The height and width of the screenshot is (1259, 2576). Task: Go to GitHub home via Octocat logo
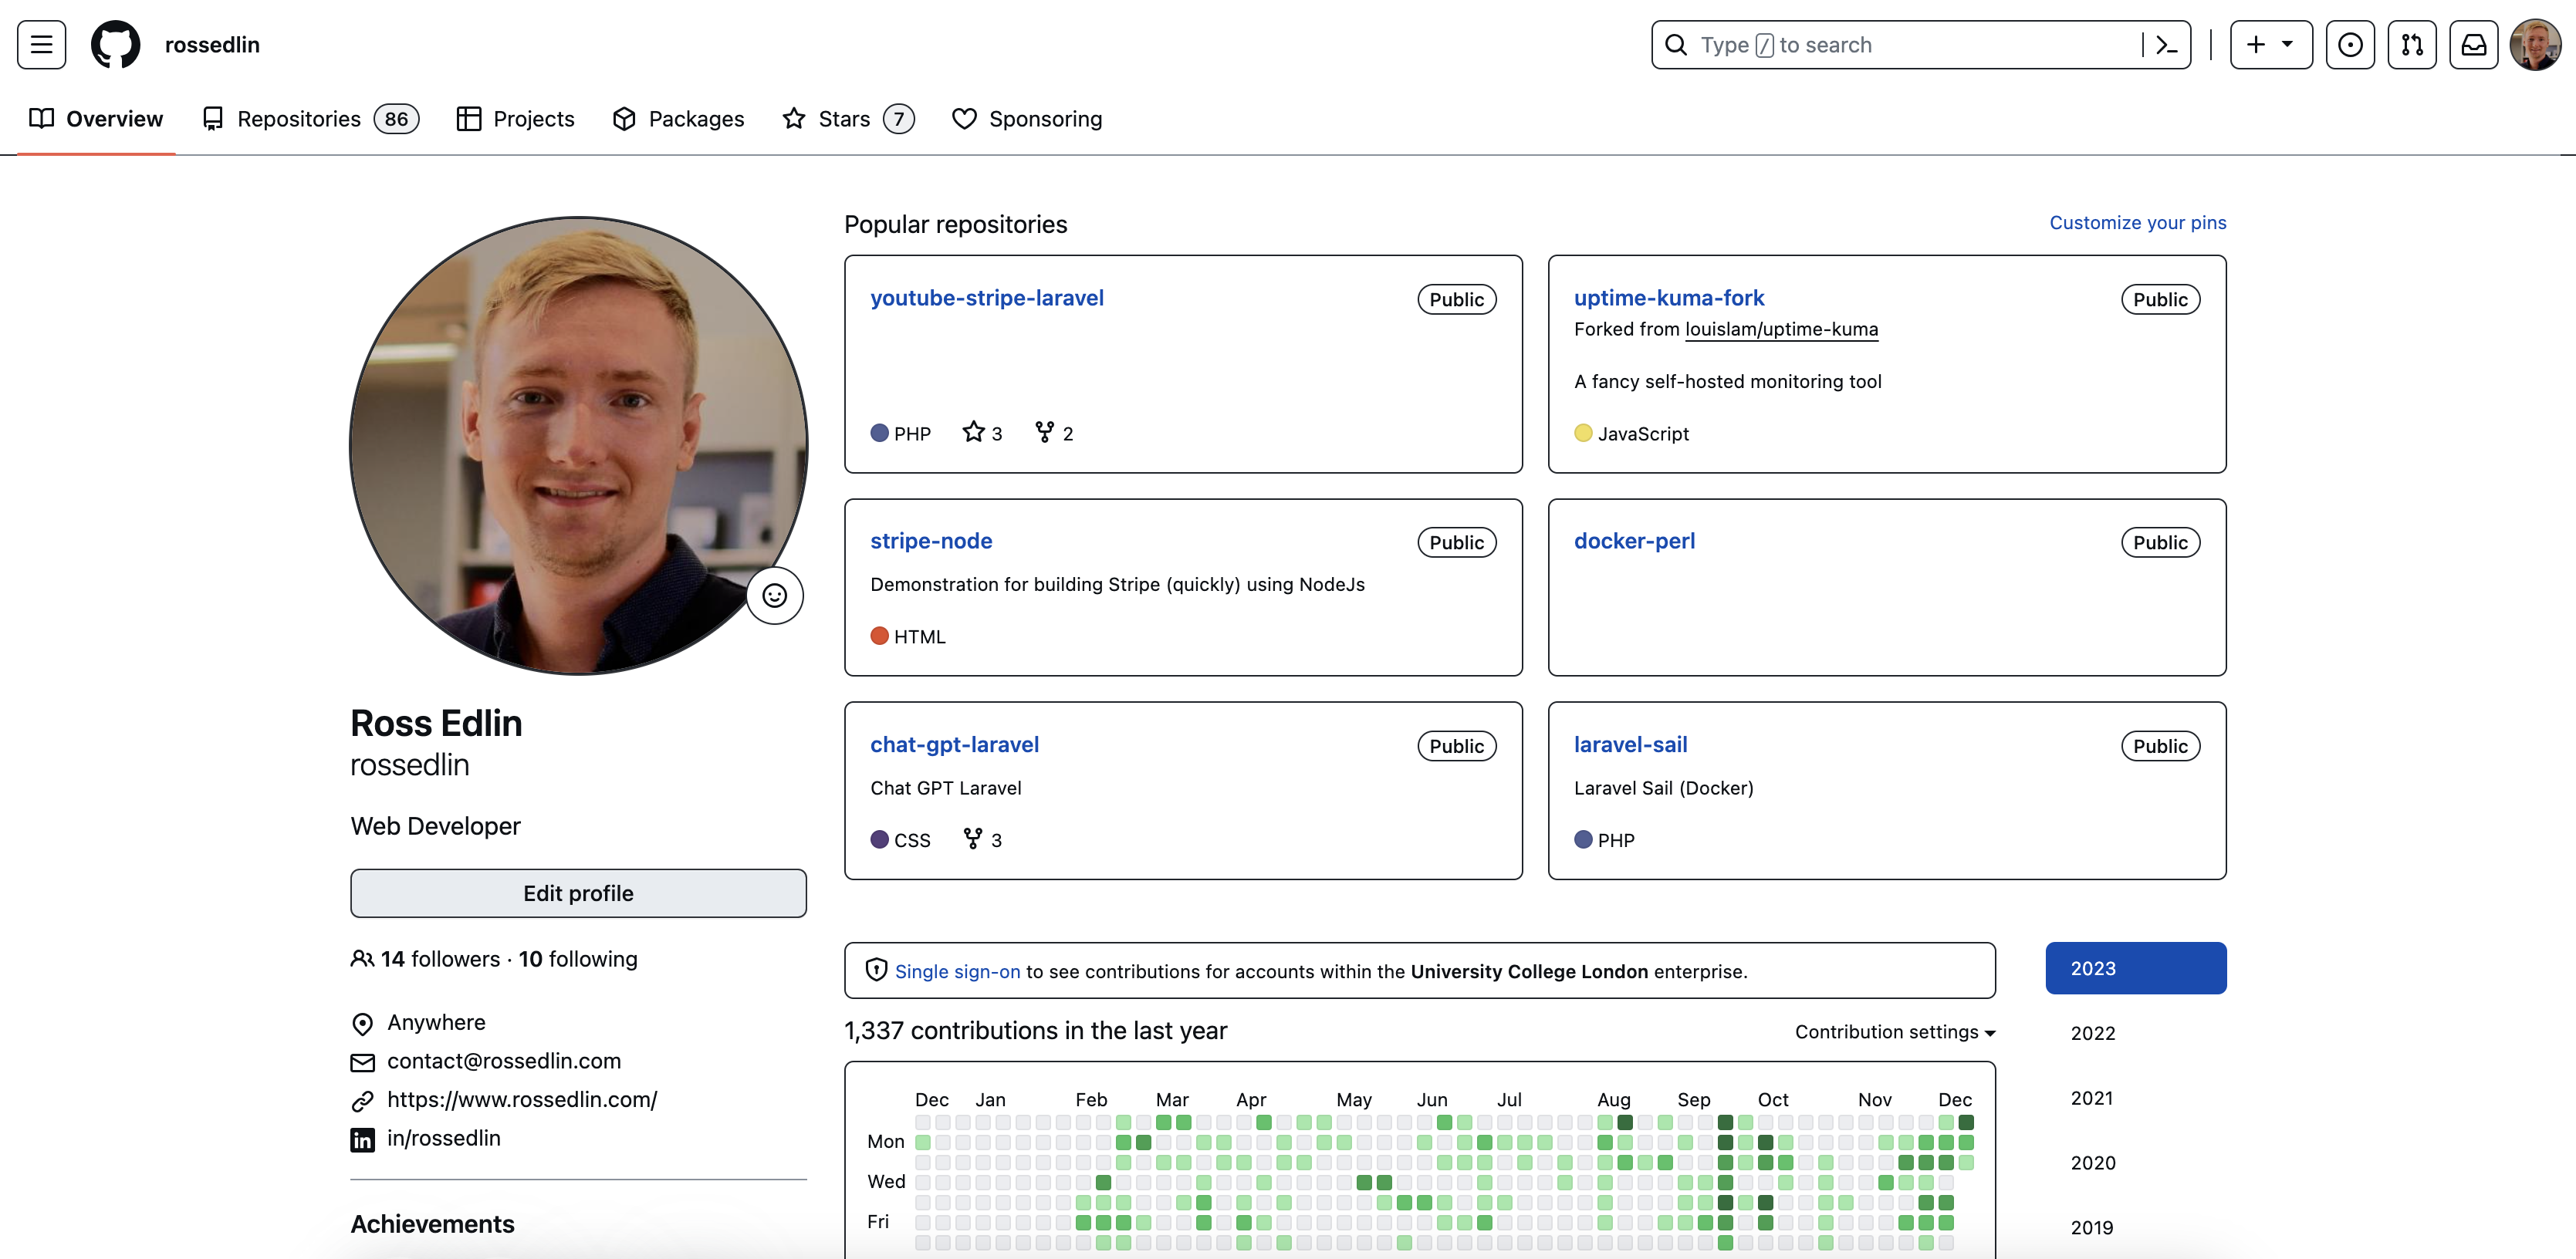115,45
